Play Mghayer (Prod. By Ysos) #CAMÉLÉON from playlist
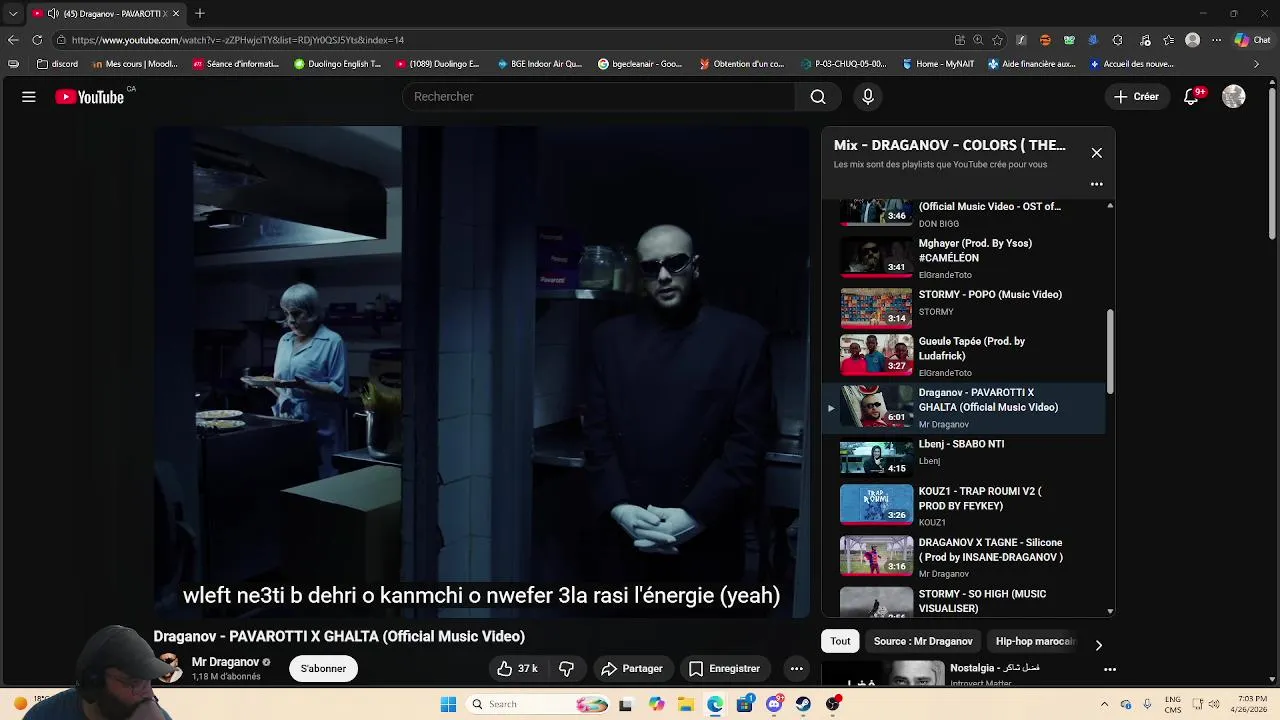Viewport: 1280px width, 720px height. click(964, 259)
